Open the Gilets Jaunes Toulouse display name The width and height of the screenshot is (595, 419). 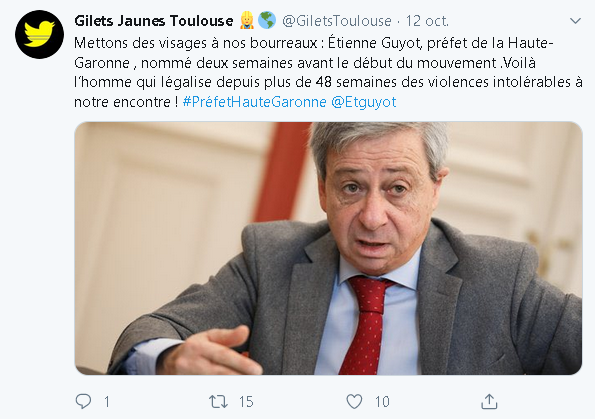154,21
